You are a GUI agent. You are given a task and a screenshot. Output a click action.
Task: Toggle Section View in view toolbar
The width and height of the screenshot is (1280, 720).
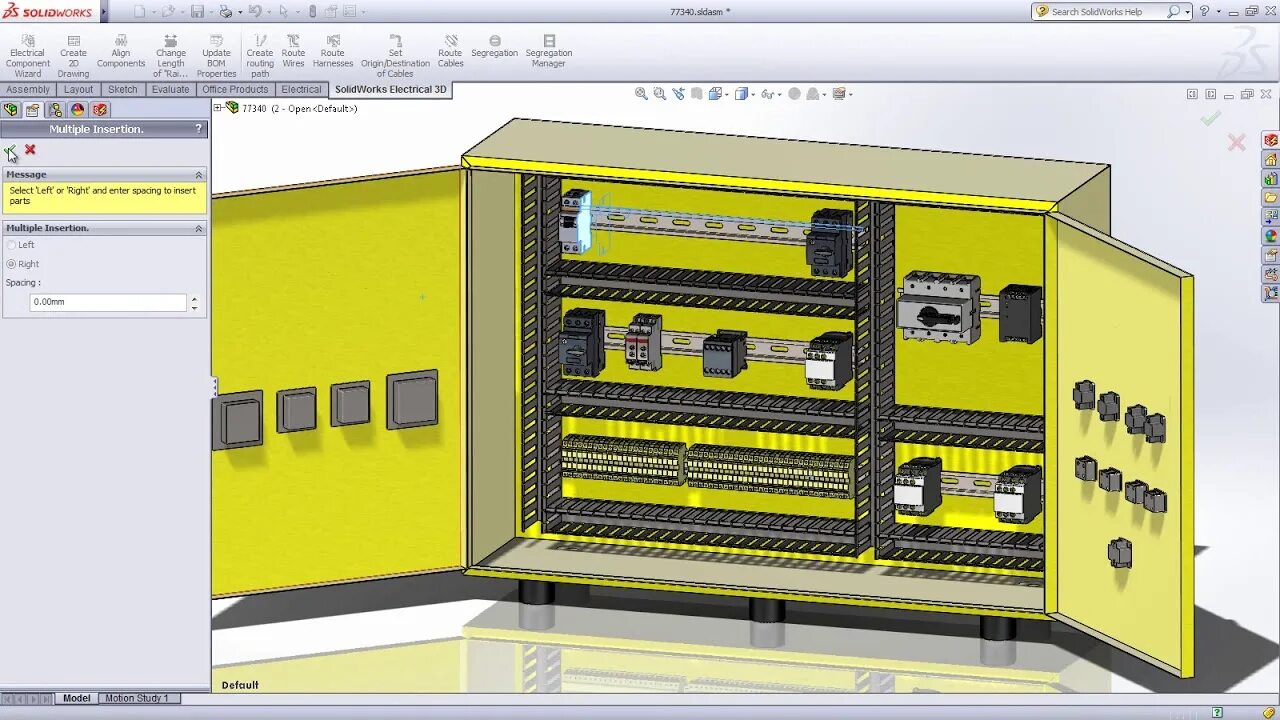pos(697,93)
